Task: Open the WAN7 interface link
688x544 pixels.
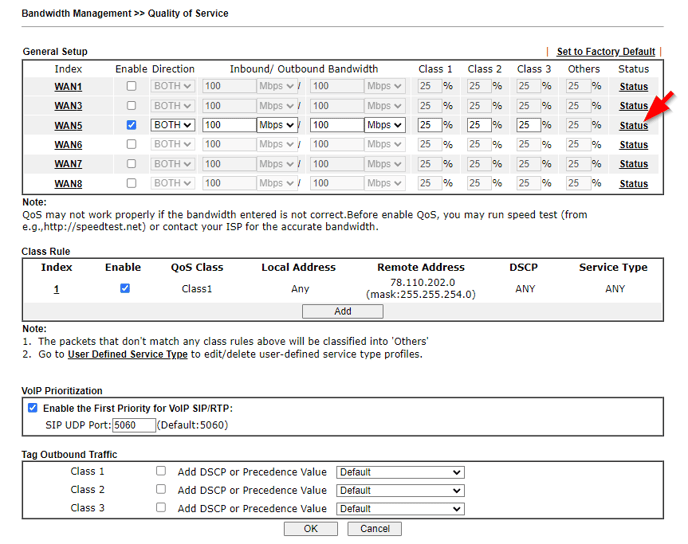Action: (68, 164)
